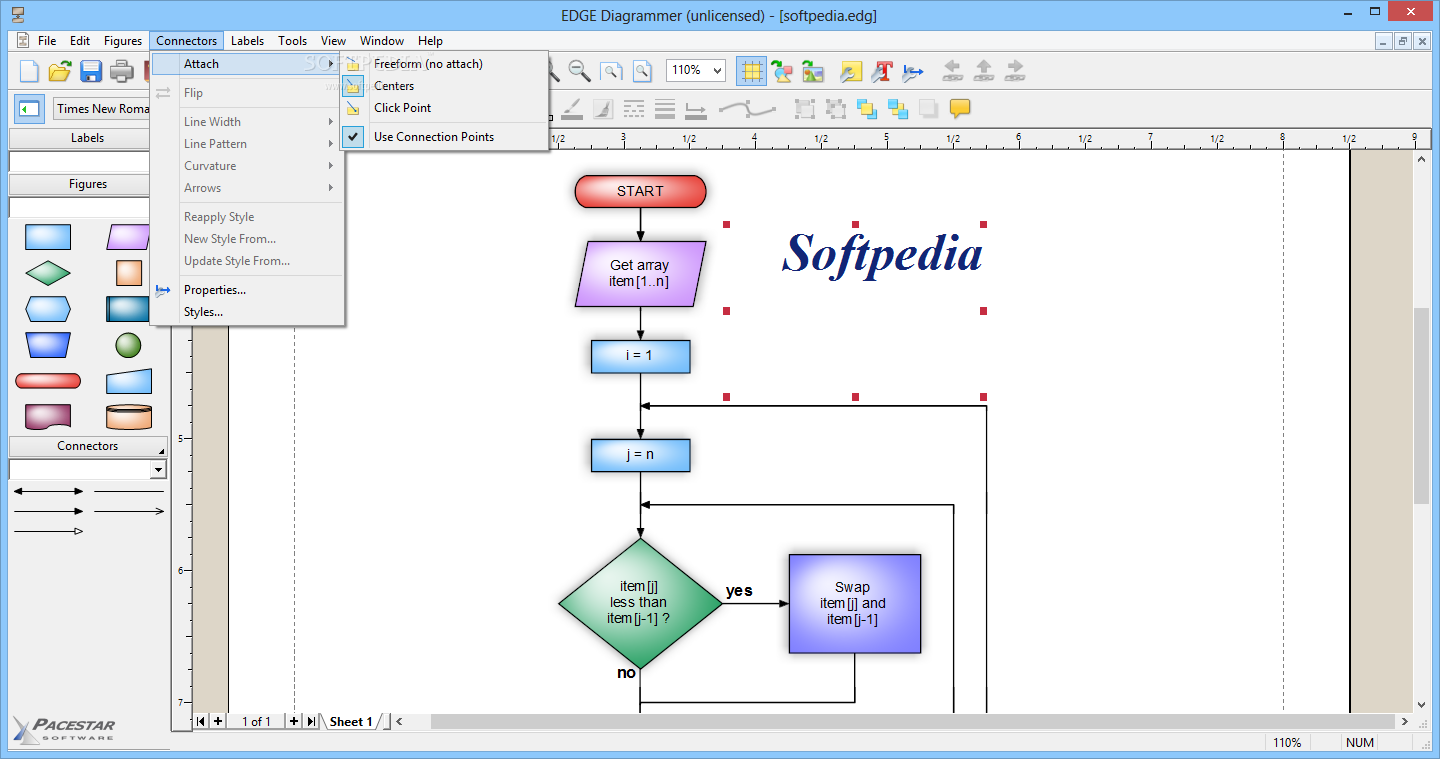Expand the Attach submenu
This screenshot has height=759, width=1440.
pyautogui.click(x=247, y=63)
